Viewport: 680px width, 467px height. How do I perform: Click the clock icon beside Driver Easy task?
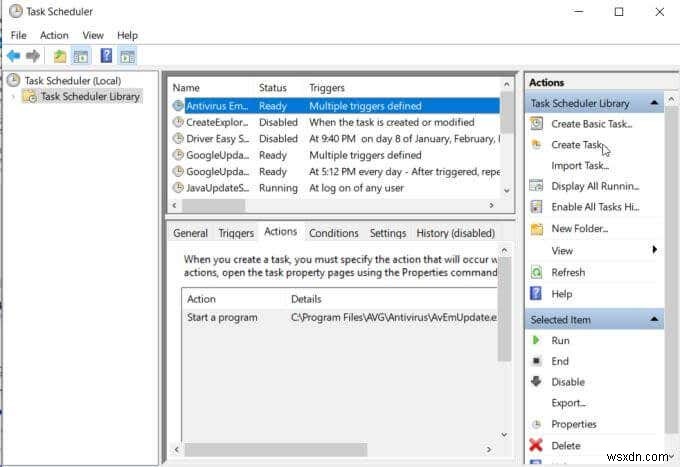coord(178,138)
